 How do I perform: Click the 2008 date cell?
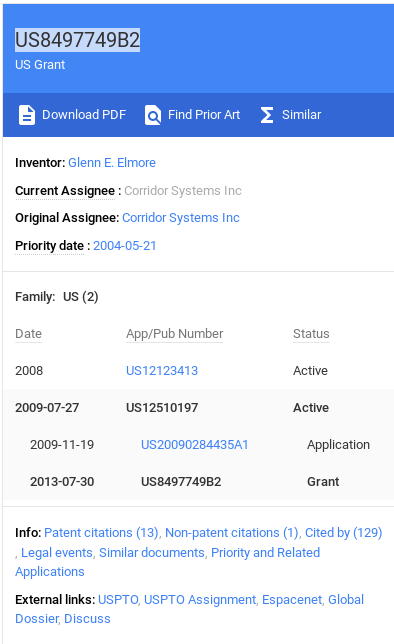click(29, 370)
